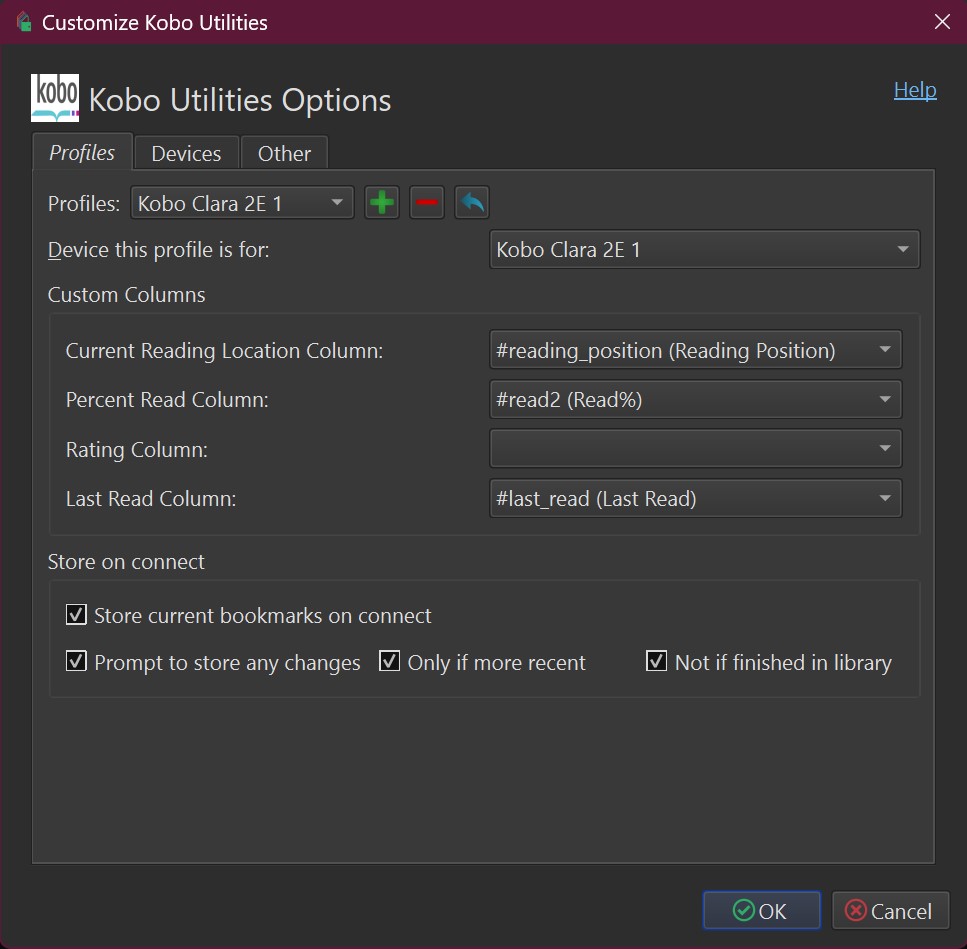Disable Only if more recent option
Viewport: 967px width, 949px height.
click(x=390, y=662)
